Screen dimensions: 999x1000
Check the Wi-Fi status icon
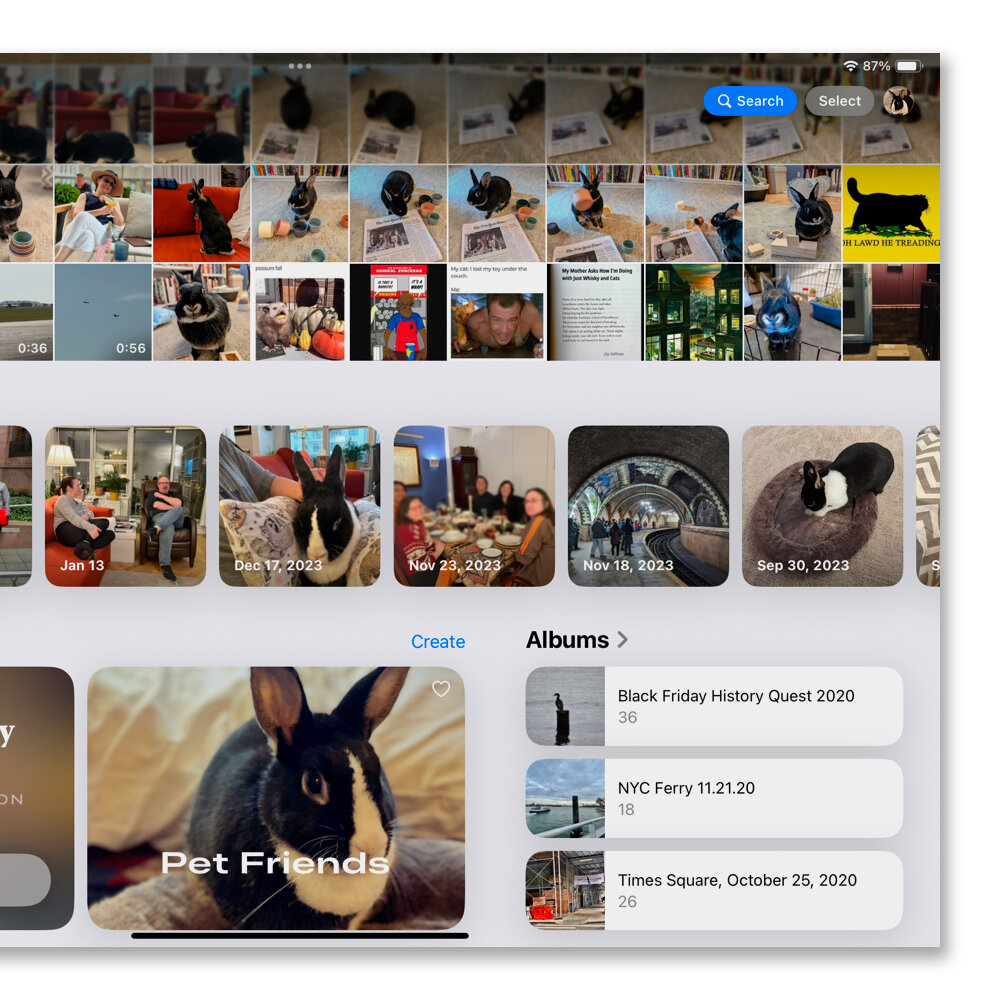click(850, 66)
